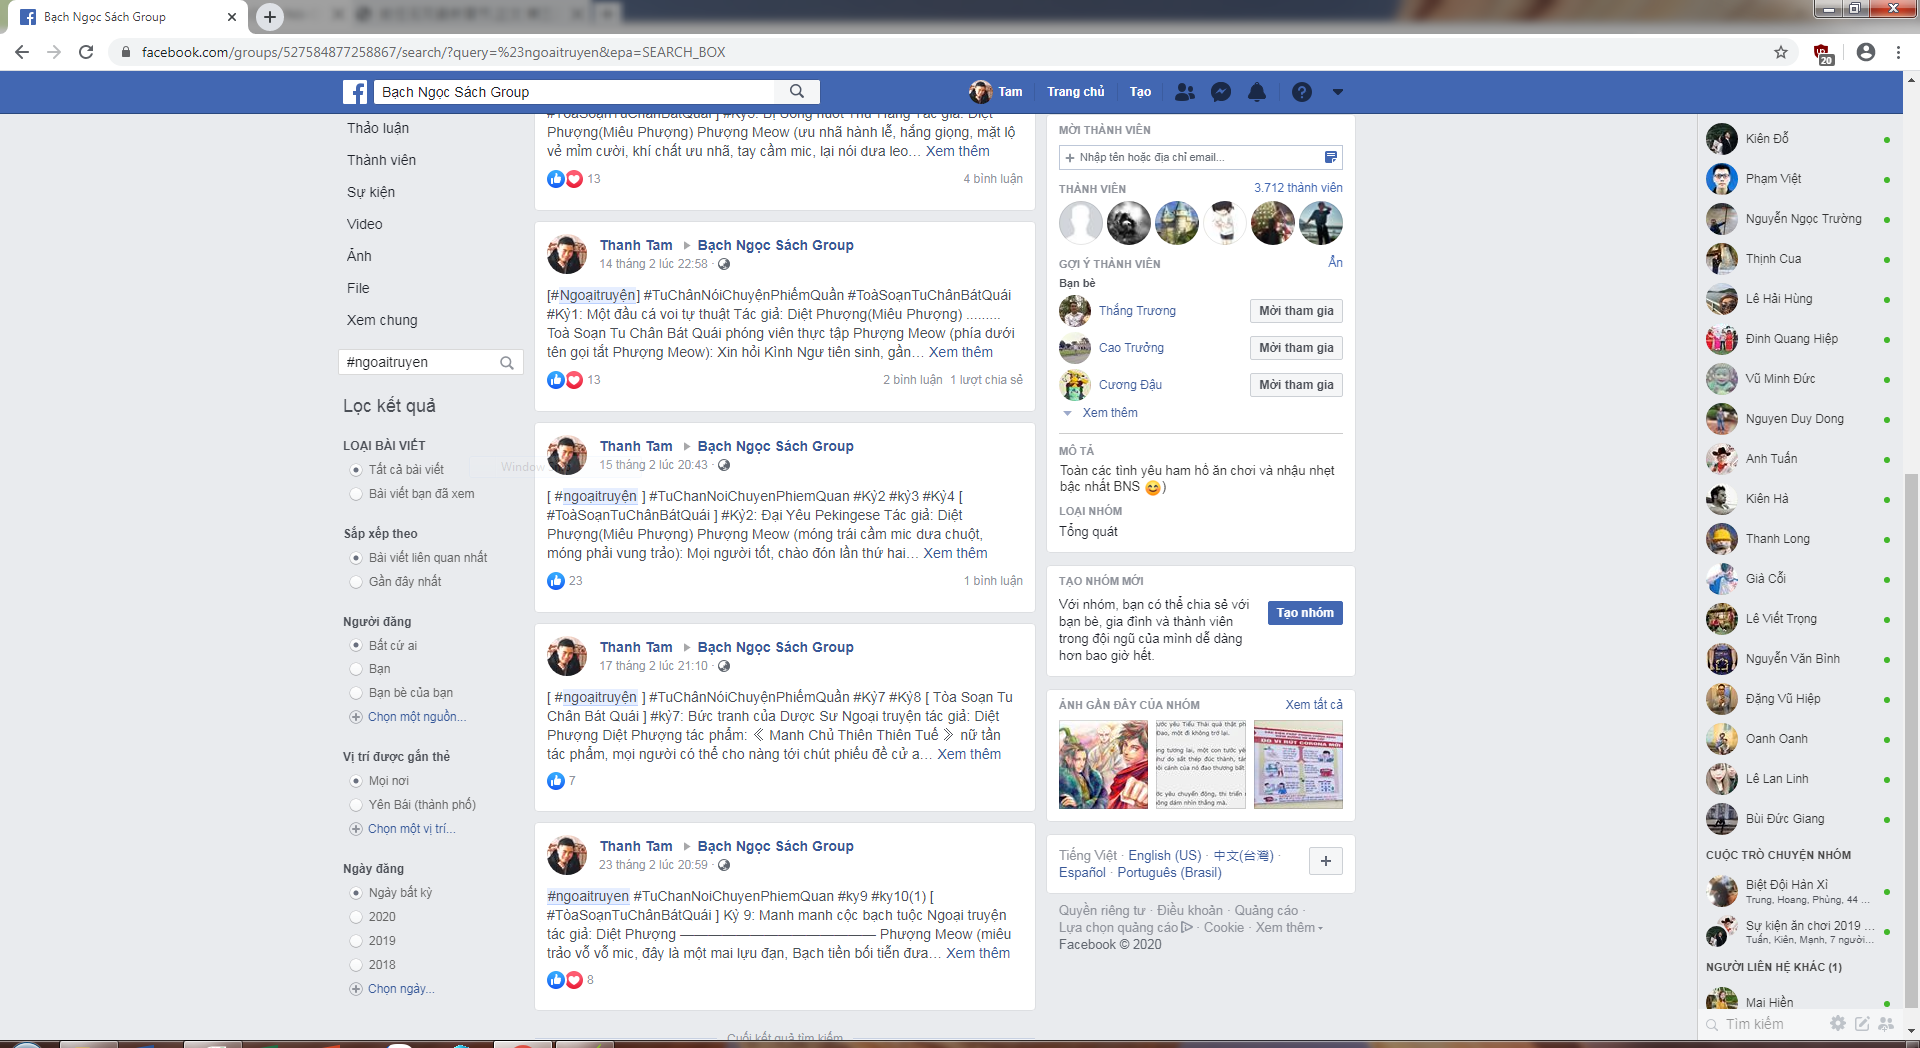This screenshot has height=1048, width=1920.
Task: Click the help question mark icon
Action: tap(1301, 92)
